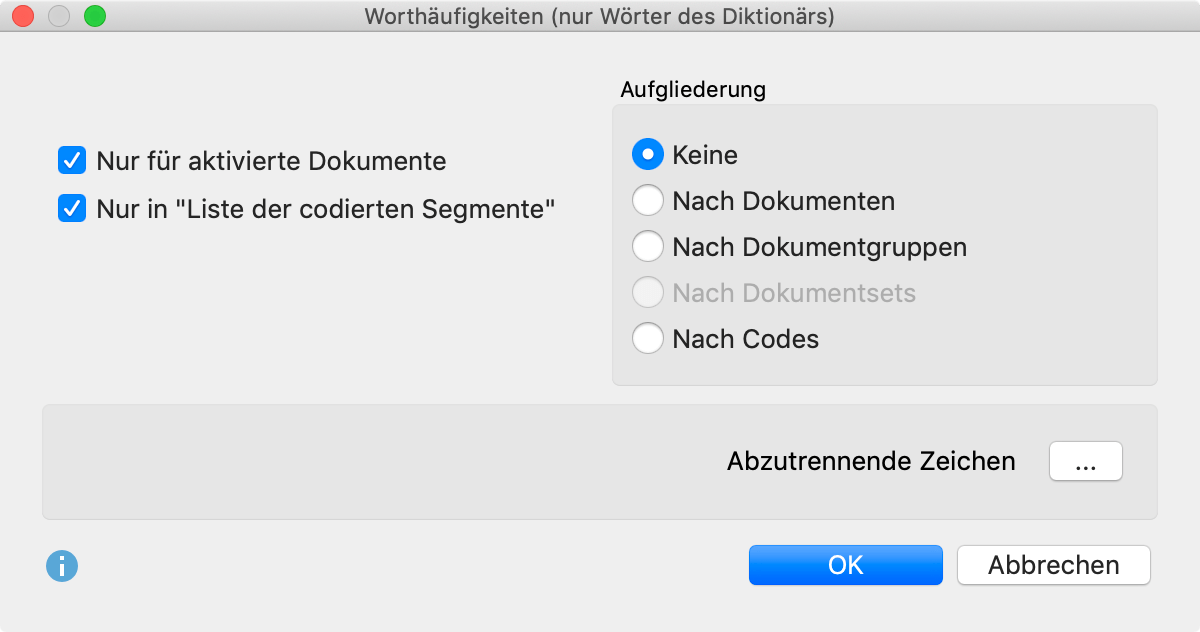
Task: Click the greyed-out 'Nach Dokumentsets' radio button
Action: (648, 293)
